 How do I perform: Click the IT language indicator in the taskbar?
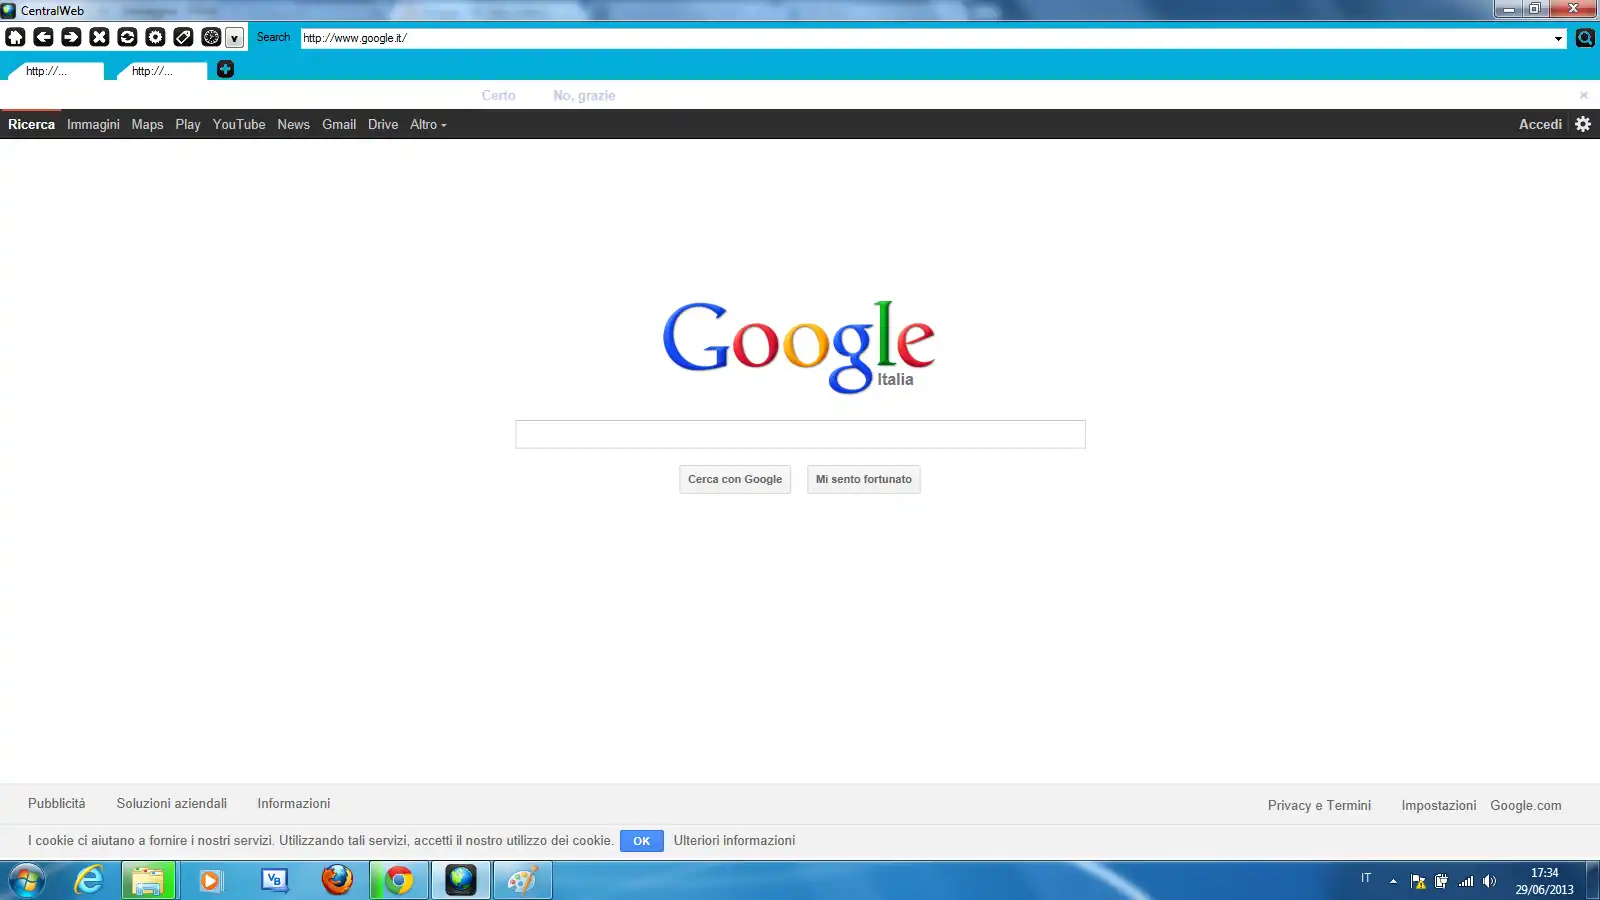point(1366,878)
